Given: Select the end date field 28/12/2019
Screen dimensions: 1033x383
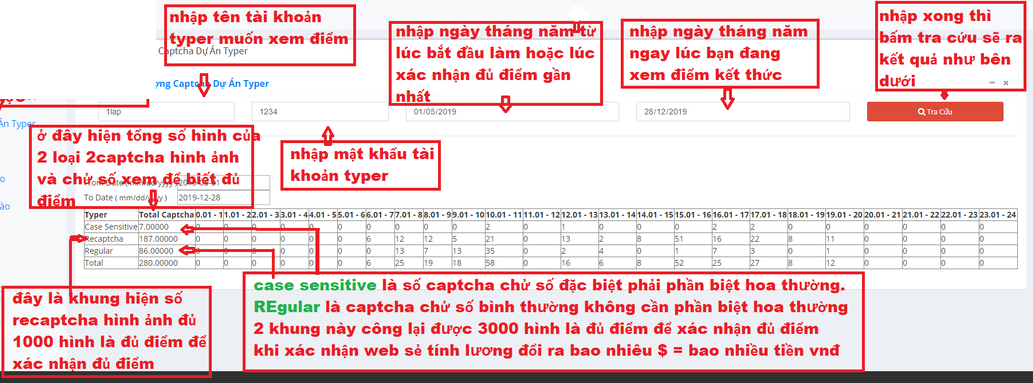Looking at the screenshot, I should 743,112.
